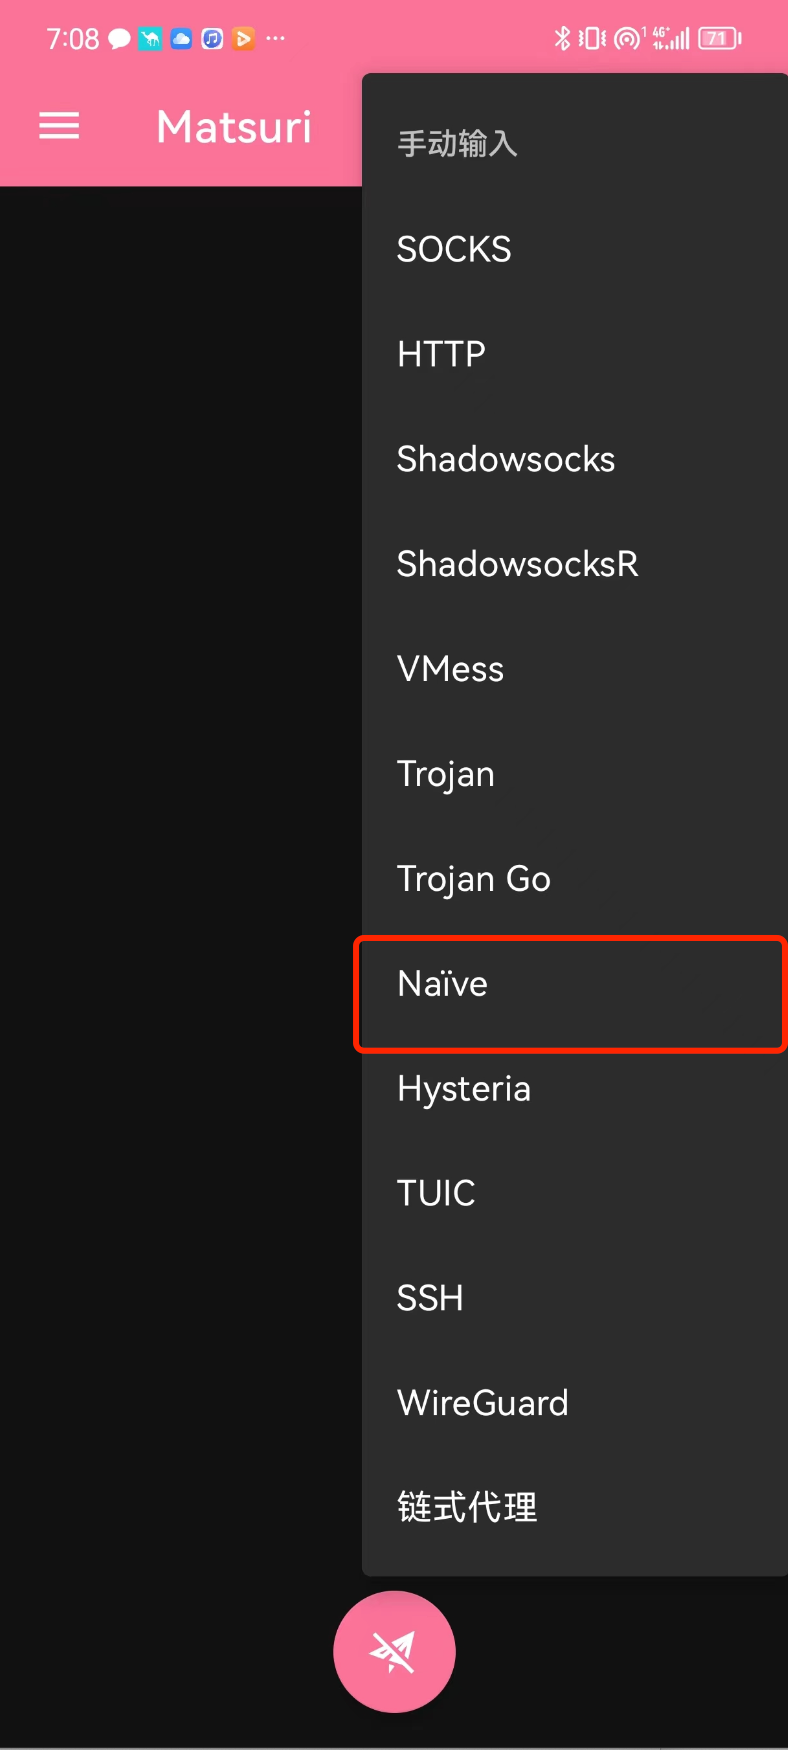Choose the Naïve menu item
This screenshot has height=1750, width=788.
(442, 984)
